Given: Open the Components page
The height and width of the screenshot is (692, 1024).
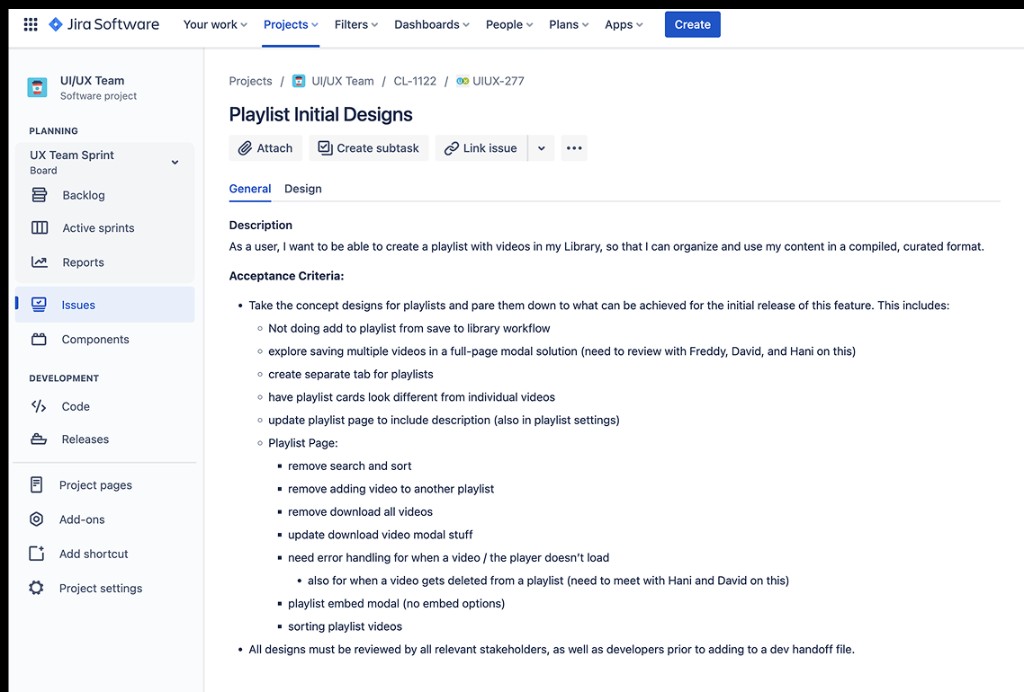Looking at the screenshot, I should coord(96,339).
